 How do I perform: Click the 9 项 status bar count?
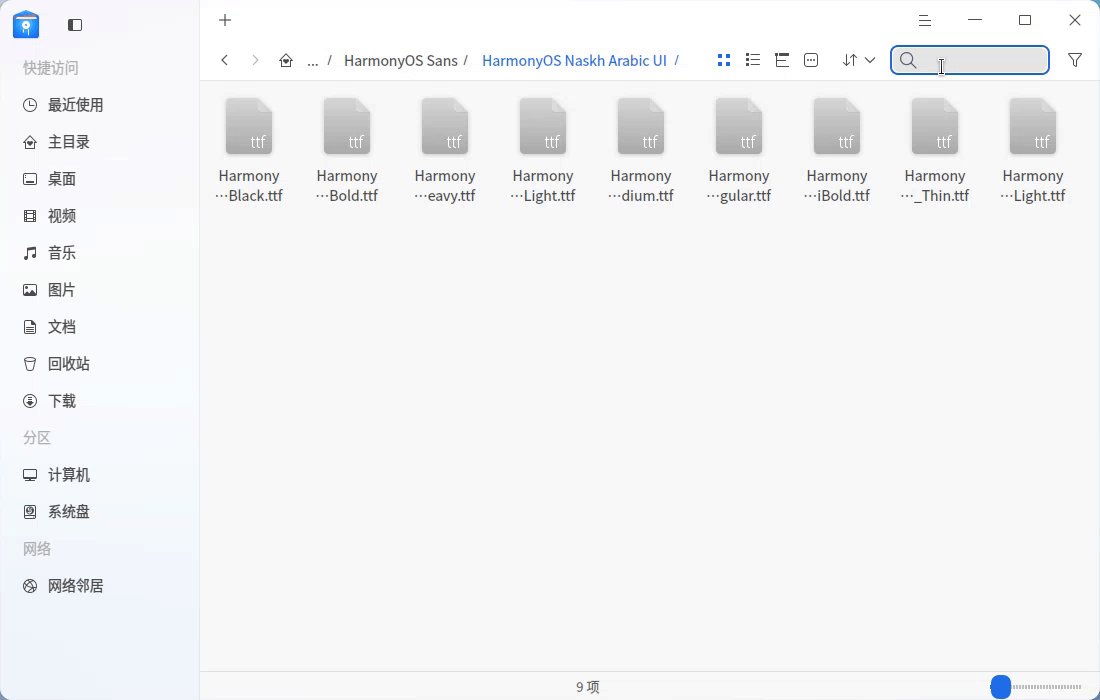point(588,687)
